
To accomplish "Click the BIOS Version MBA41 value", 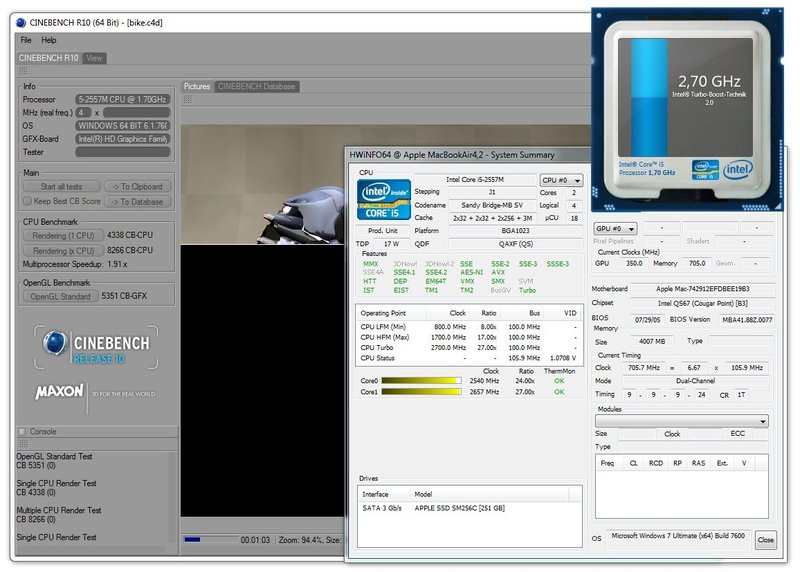I will click(x=747, y=320).
